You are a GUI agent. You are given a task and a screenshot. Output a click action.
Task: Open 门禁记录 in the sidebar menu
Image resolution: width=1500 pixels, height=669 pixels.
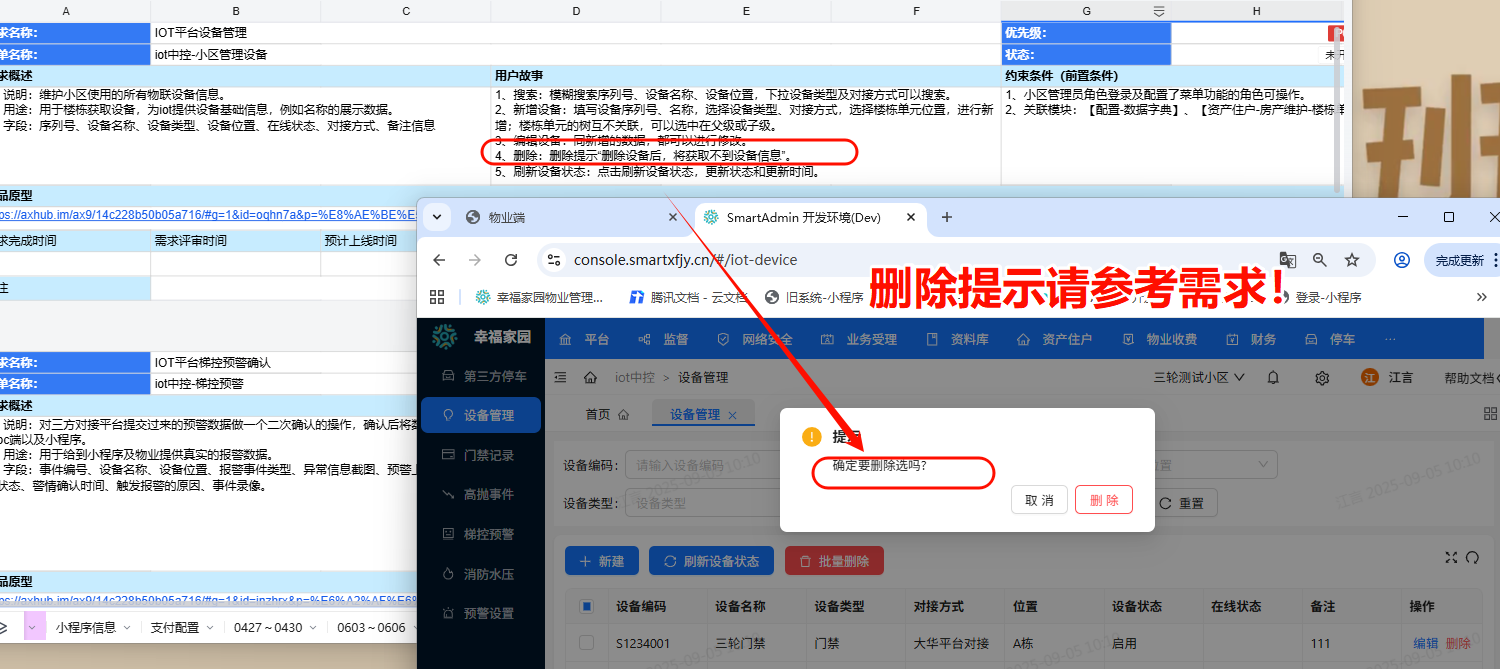[488, 455]
